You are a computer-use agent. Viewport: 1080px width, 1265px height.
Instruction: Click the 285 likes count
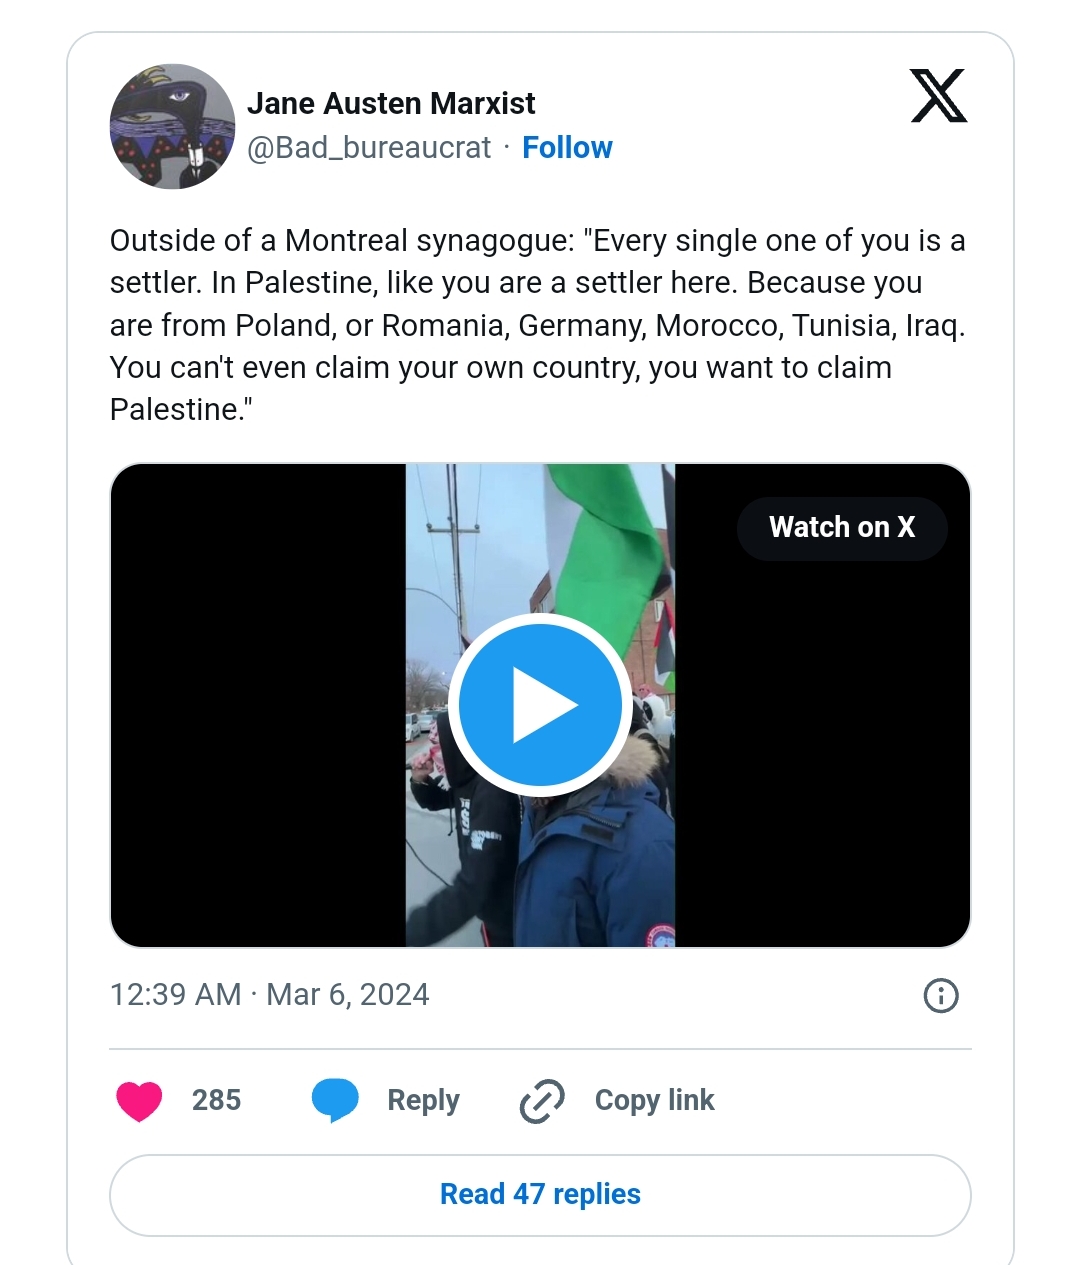[216, 1101]
